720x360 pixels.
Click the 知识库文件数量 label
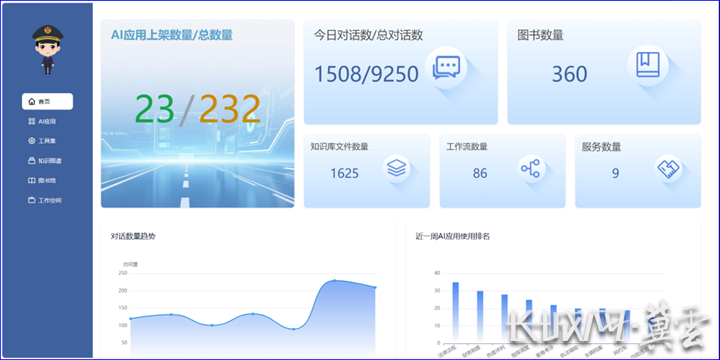point(339,147)
